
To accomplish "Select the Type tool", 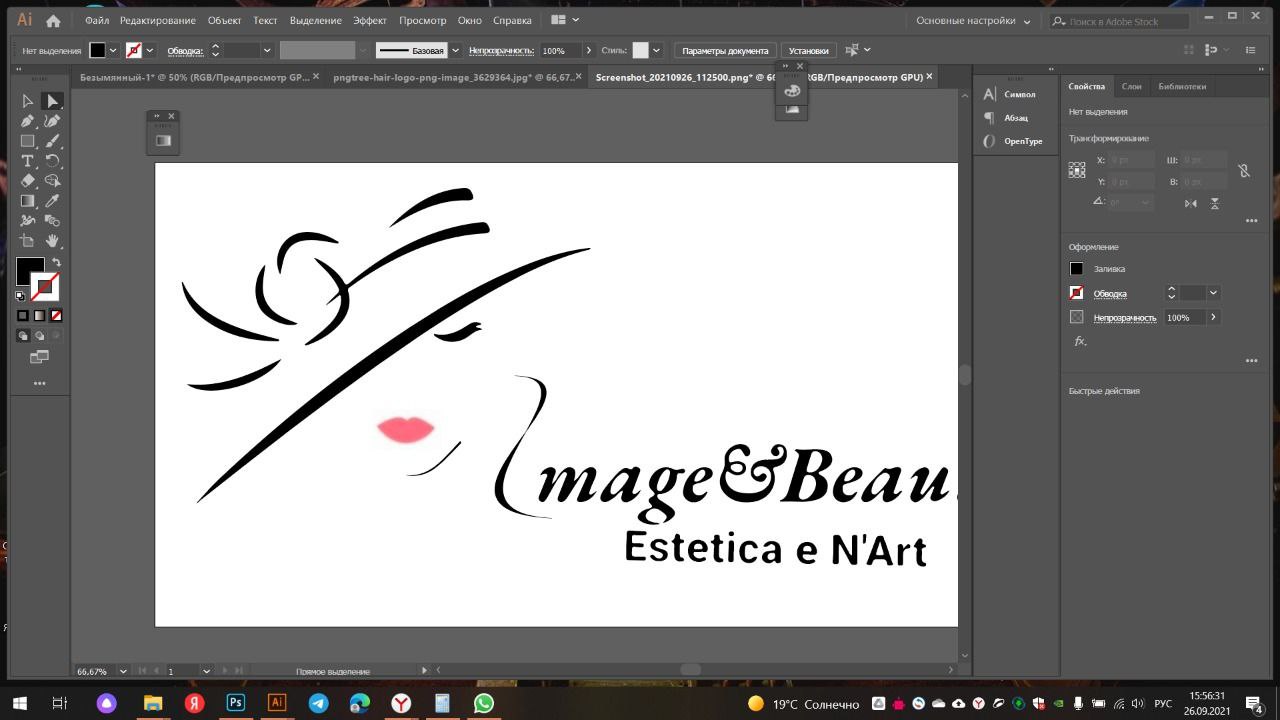I will pos(28,161).
